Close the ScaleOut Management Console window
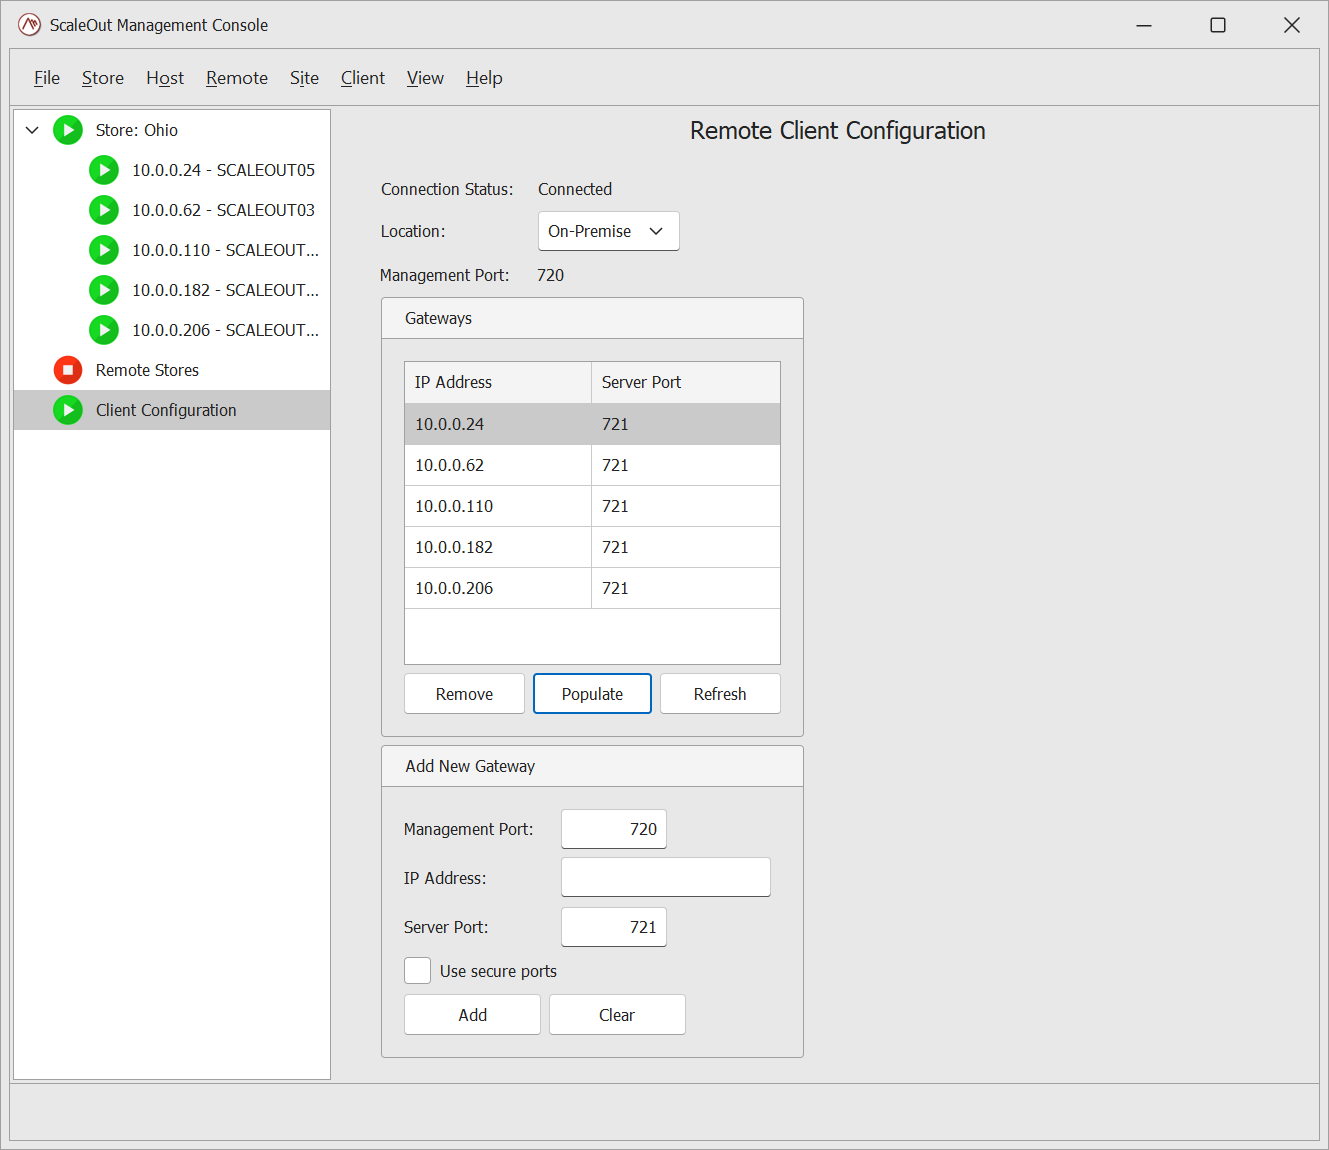Screen dimensions: 1329x1150 [1292, 25]
